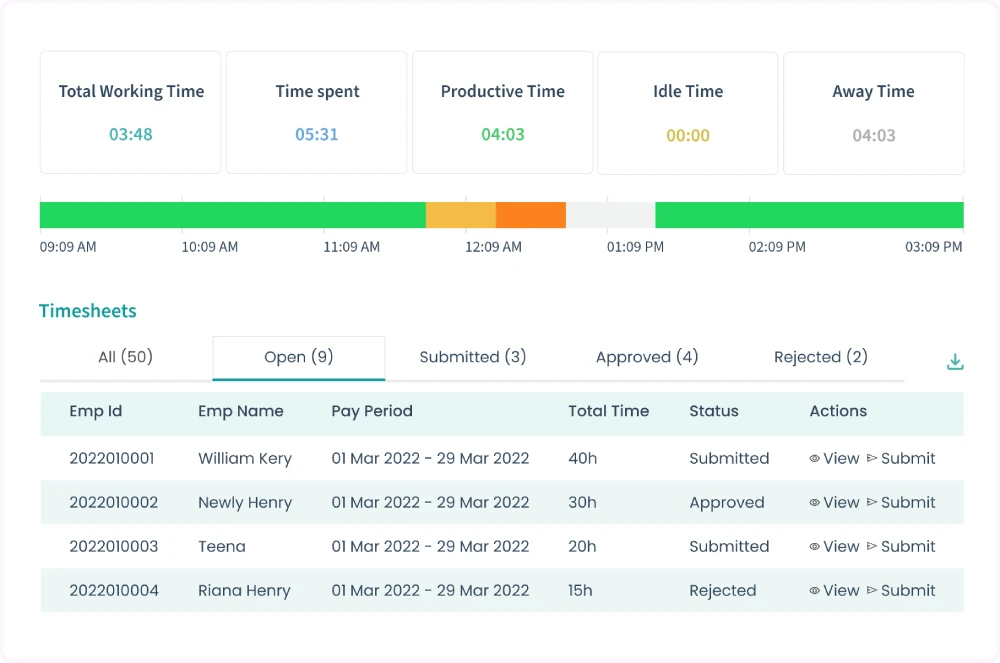Image resolution: width=1000 pixels, height=663 pixels.
Task: Click the Status column header
Action: 714,411
